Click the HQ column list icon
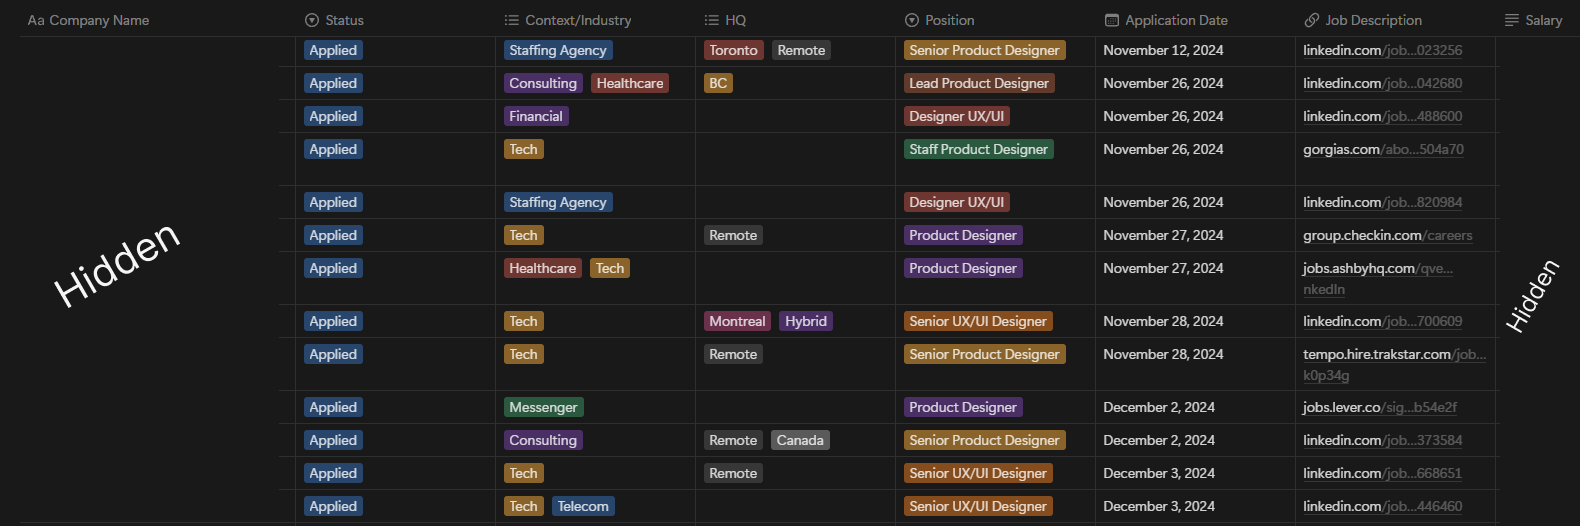 (x=712, y=20)
